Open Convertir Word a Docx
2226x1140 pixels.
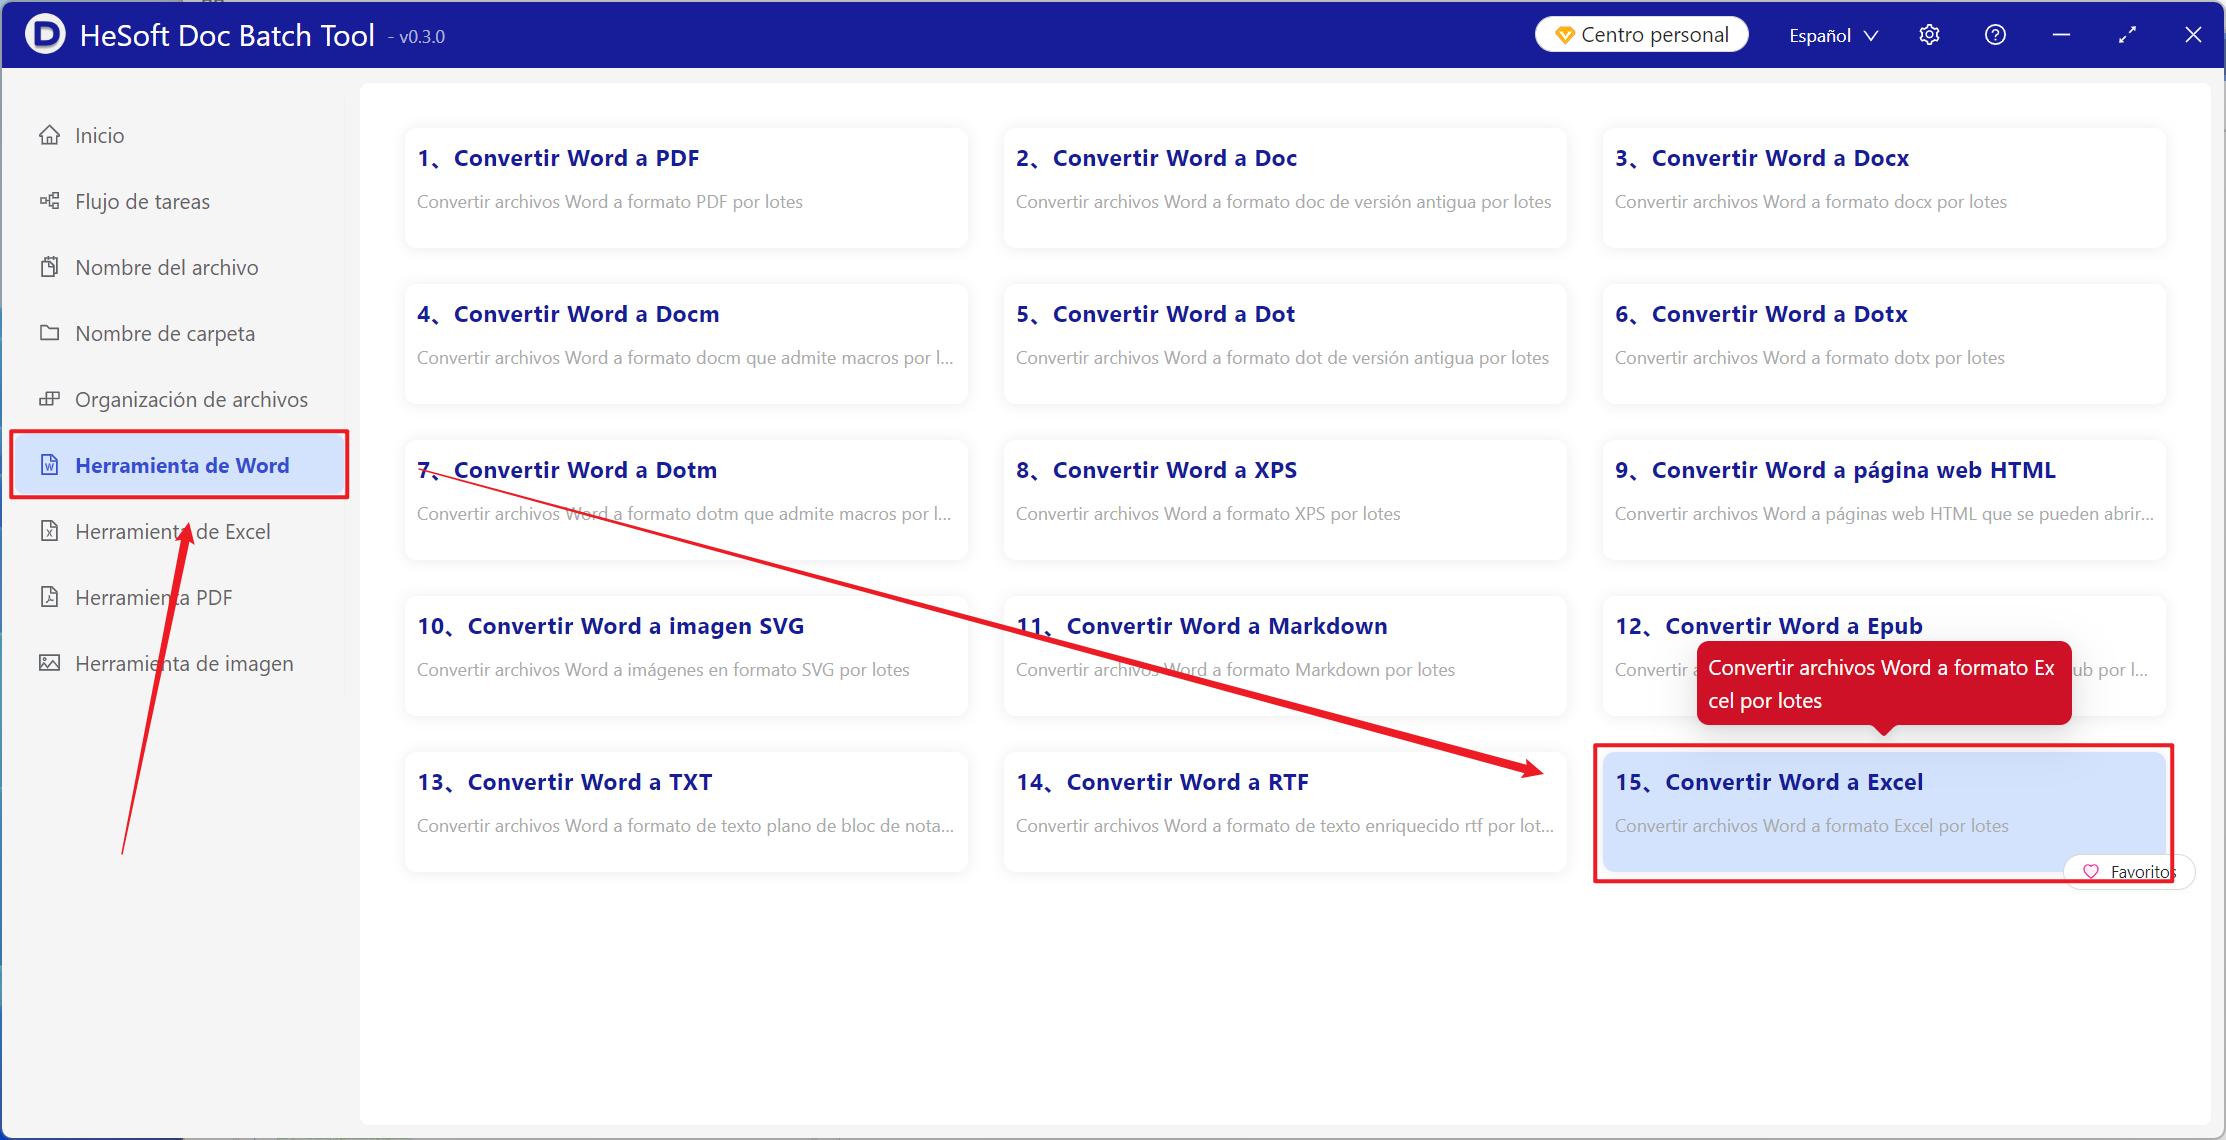click(x=1884, y=188)
